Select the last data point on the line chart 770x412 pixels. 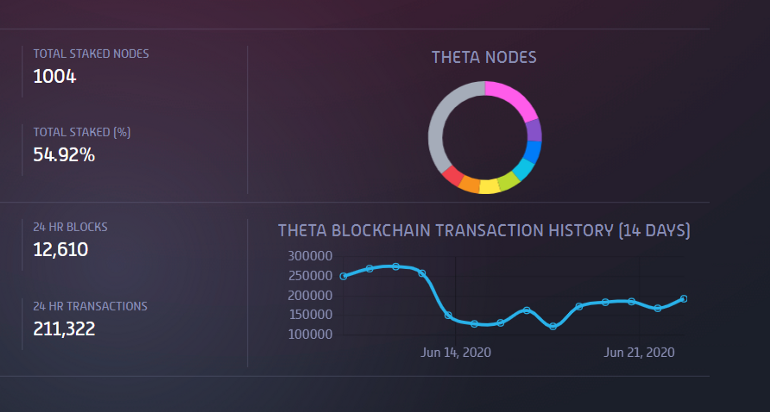point(683,299)
